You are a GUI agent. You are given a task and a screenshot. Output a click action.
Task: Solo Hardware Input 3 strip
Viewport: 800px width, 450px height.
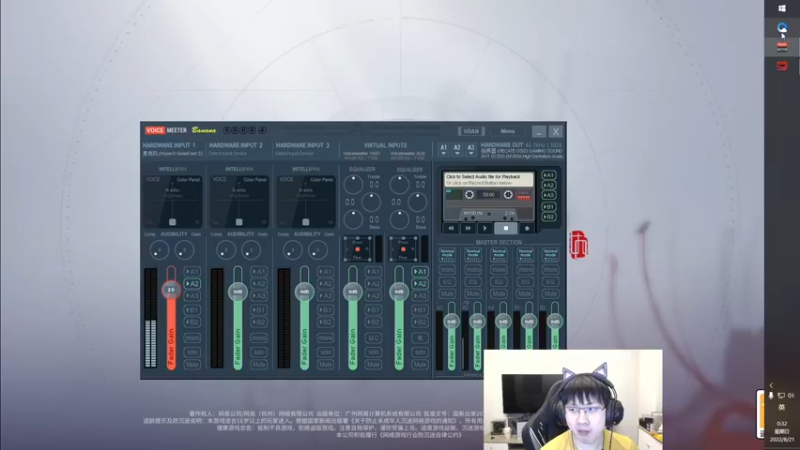326,352
